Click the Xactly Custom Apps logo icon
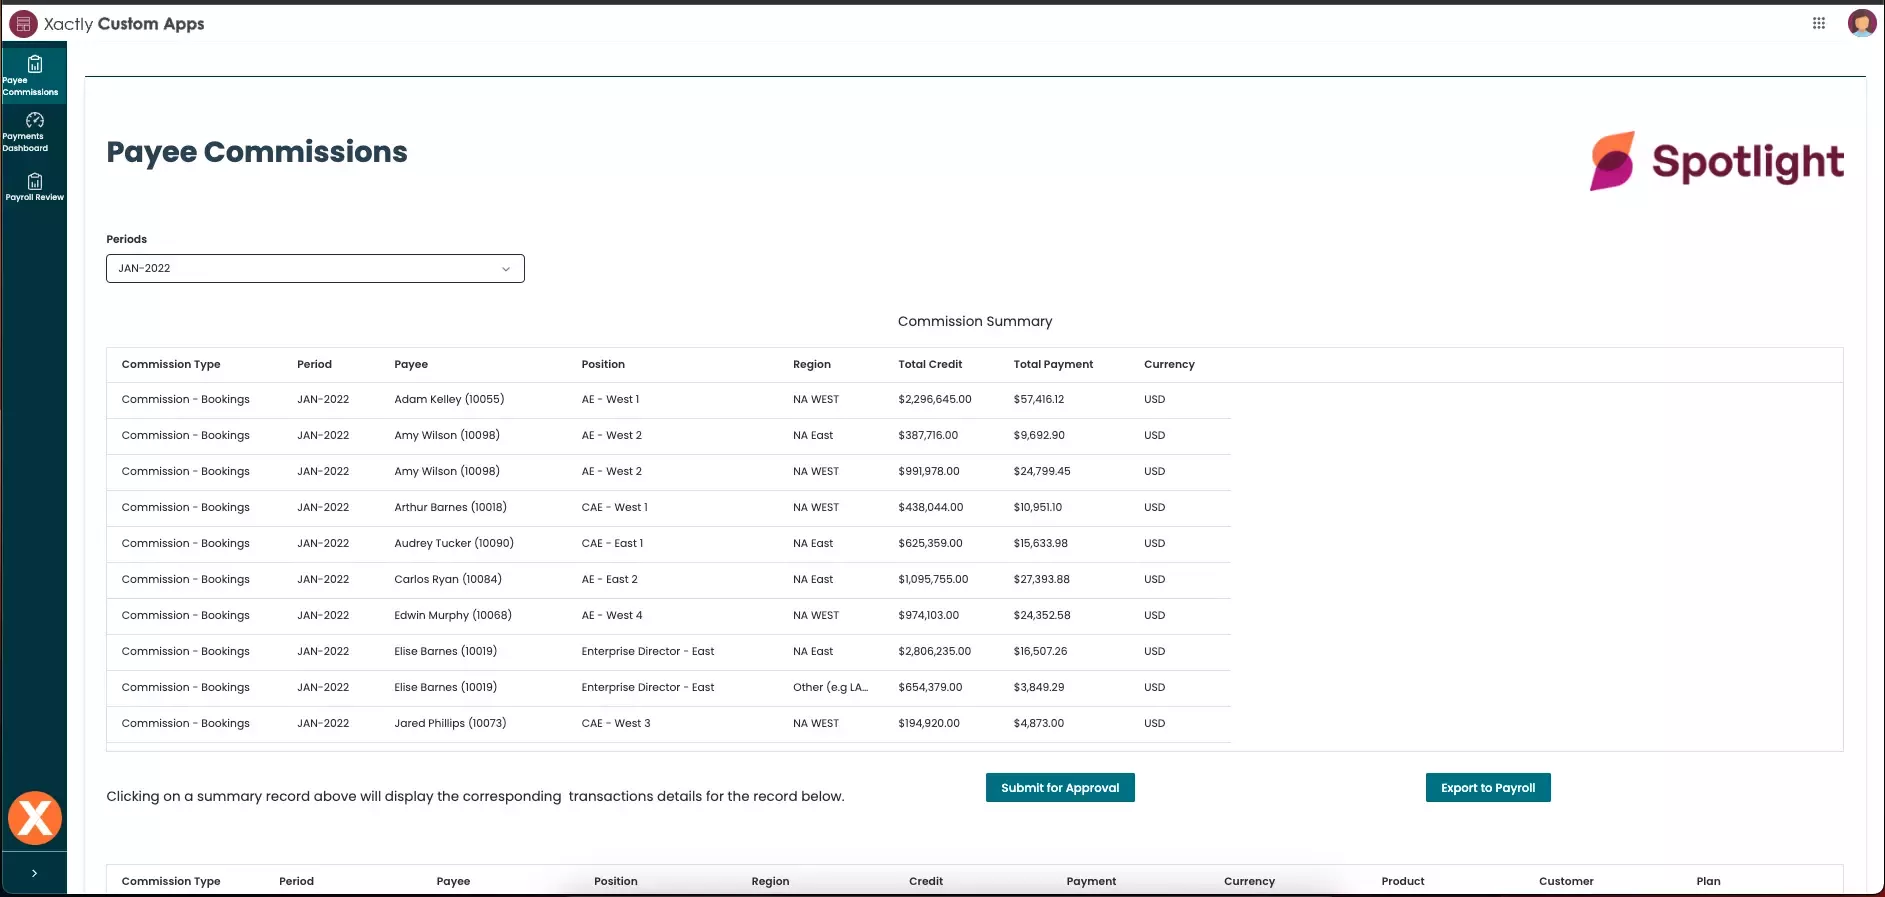Image resolution: width=1885 pixels, height=897 pixels. 22,24
